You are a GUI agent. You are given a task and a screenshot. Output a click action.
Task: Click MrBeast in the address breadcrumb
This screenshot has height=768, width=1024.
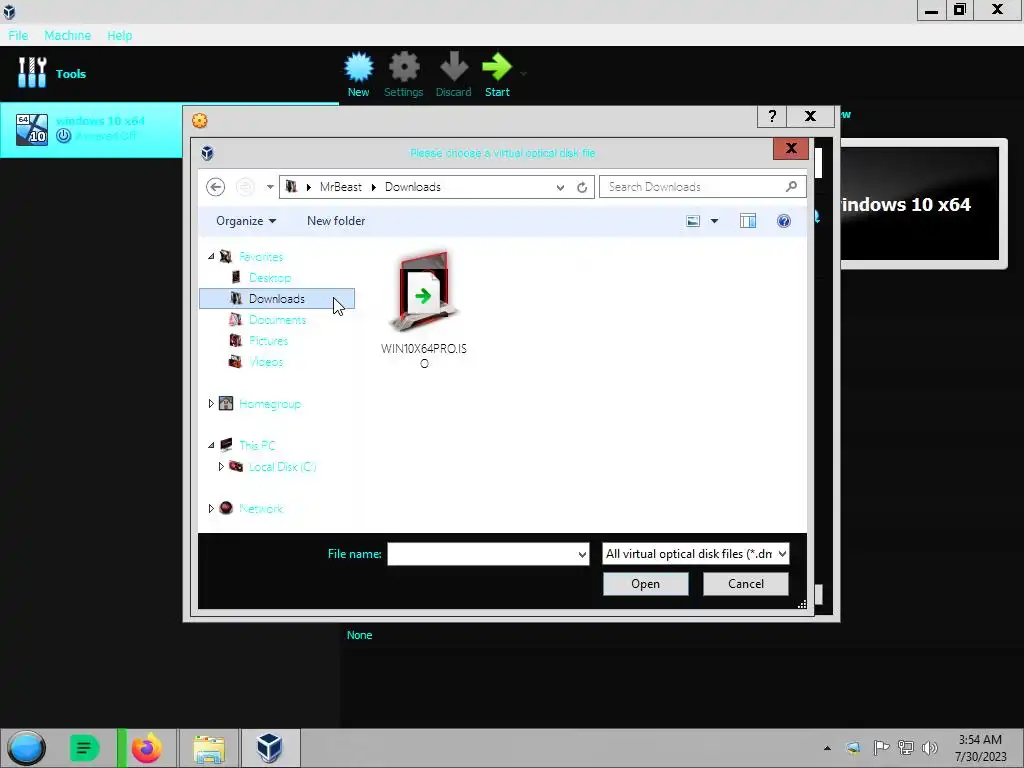(341, 187)
